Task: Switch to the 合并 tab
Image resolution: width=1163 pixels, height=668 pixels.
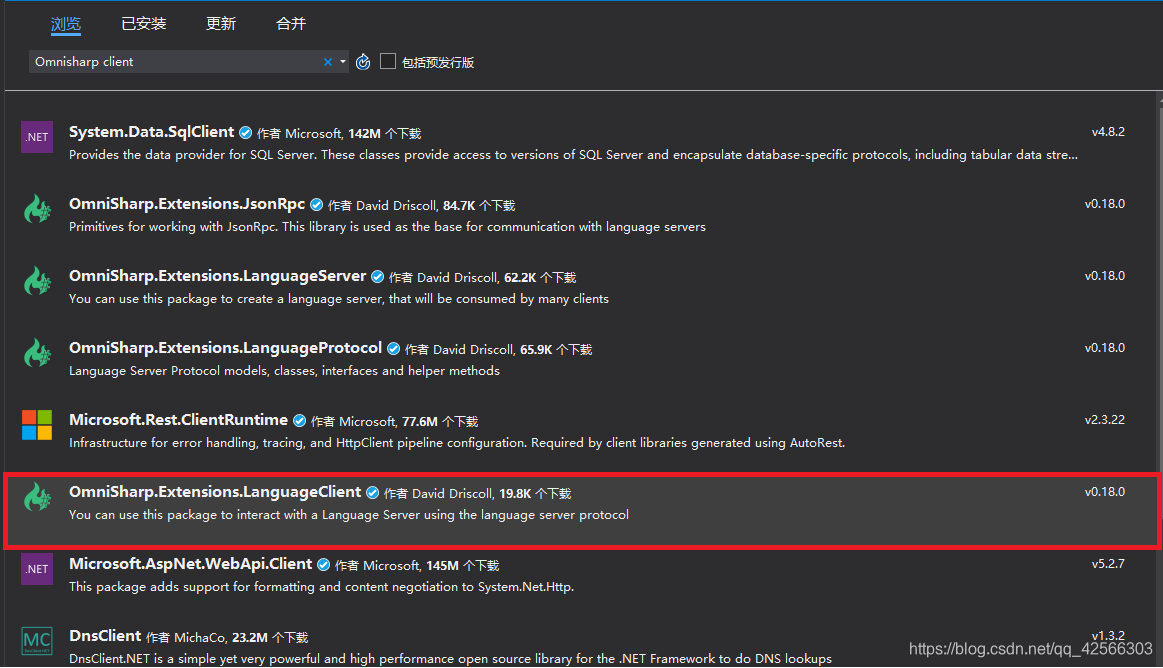Action: tap(290, 23)
